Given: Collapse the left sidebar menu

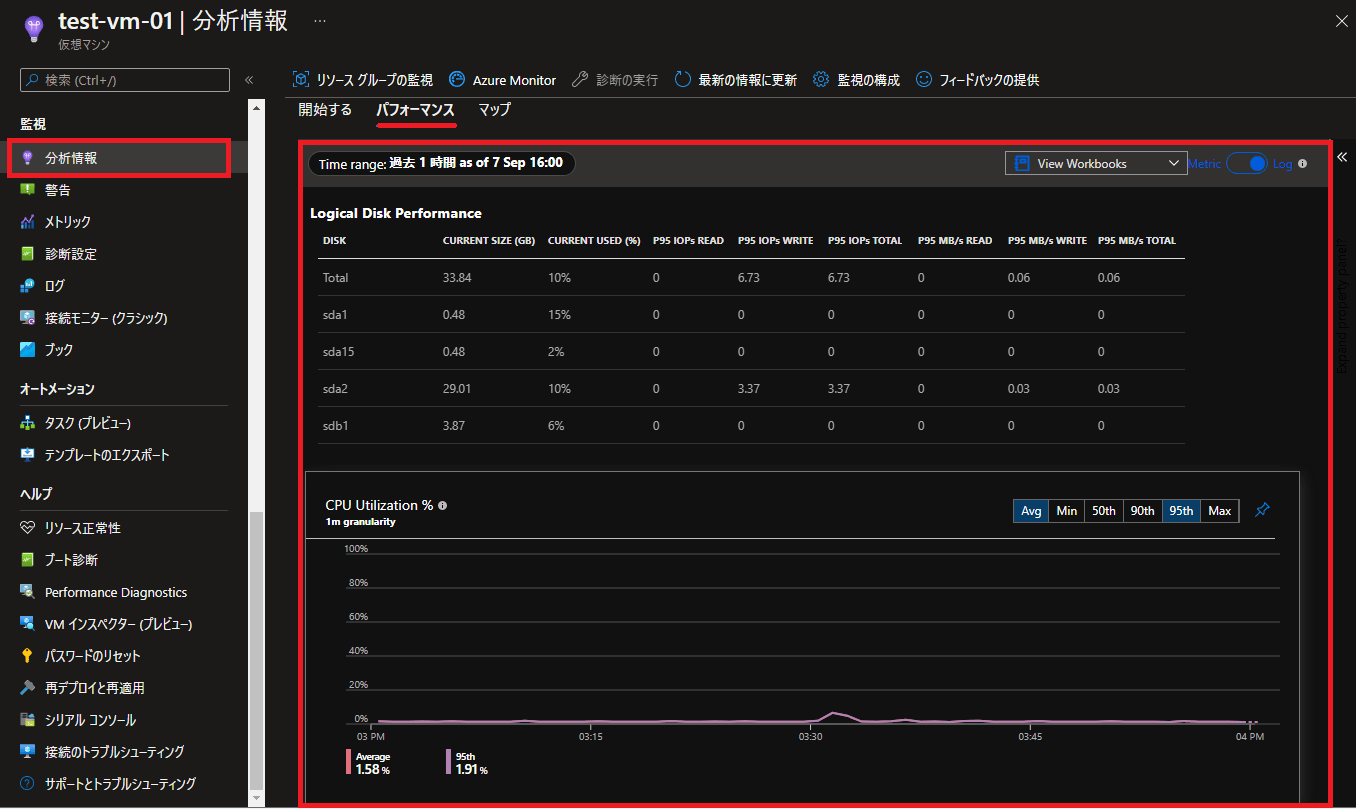Looking at the screenshot, I should point(249,80).
